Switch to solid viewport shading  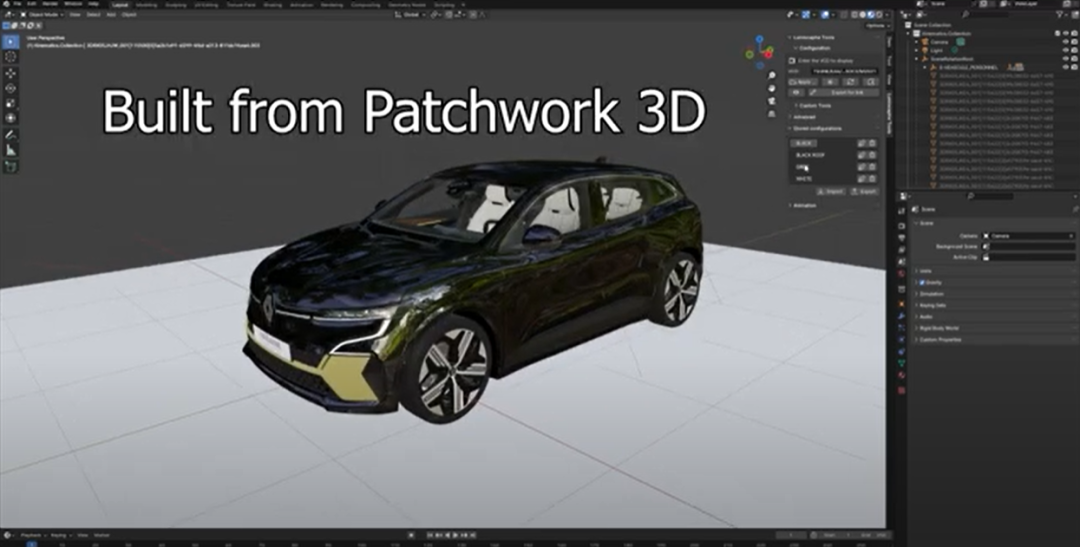[x=863, y=14]
